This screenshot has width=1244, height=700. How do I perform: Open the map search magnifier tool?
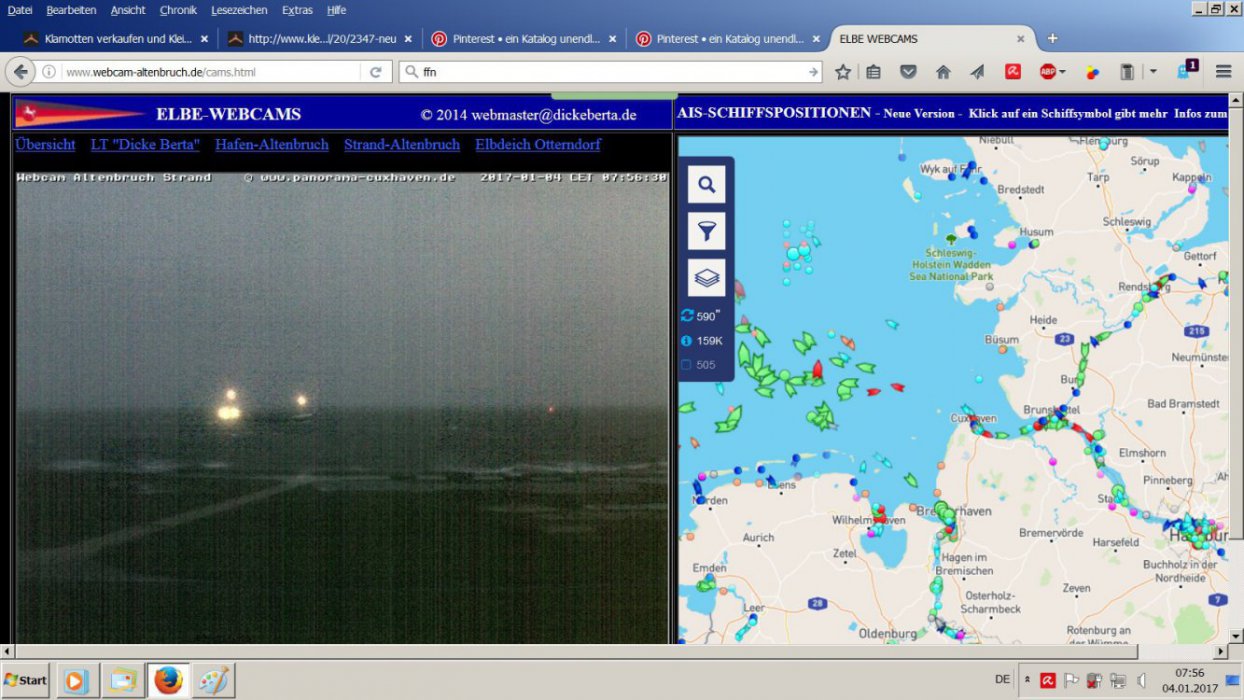707,184
